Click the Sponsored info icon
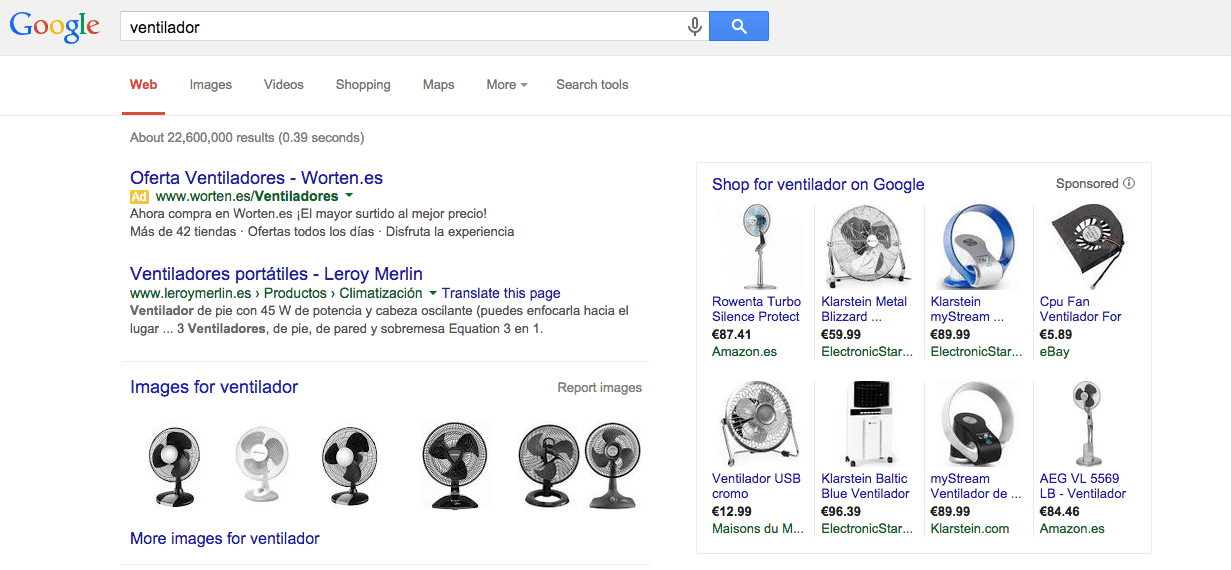Screen dimensions: 1231x570 coord(1129,184)
